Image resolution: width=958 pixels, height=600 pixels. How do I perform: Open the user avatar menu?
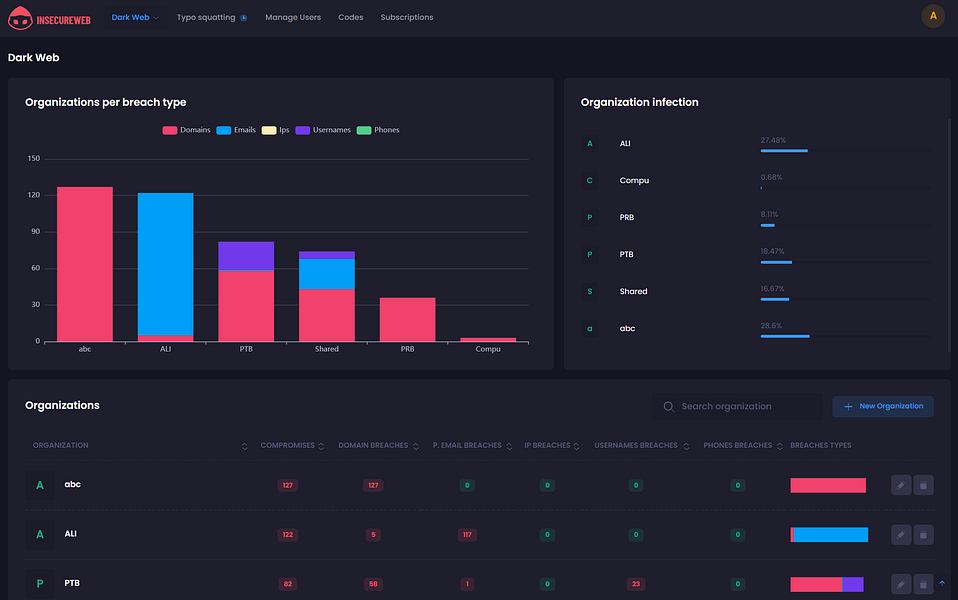(x=932, y=16)
